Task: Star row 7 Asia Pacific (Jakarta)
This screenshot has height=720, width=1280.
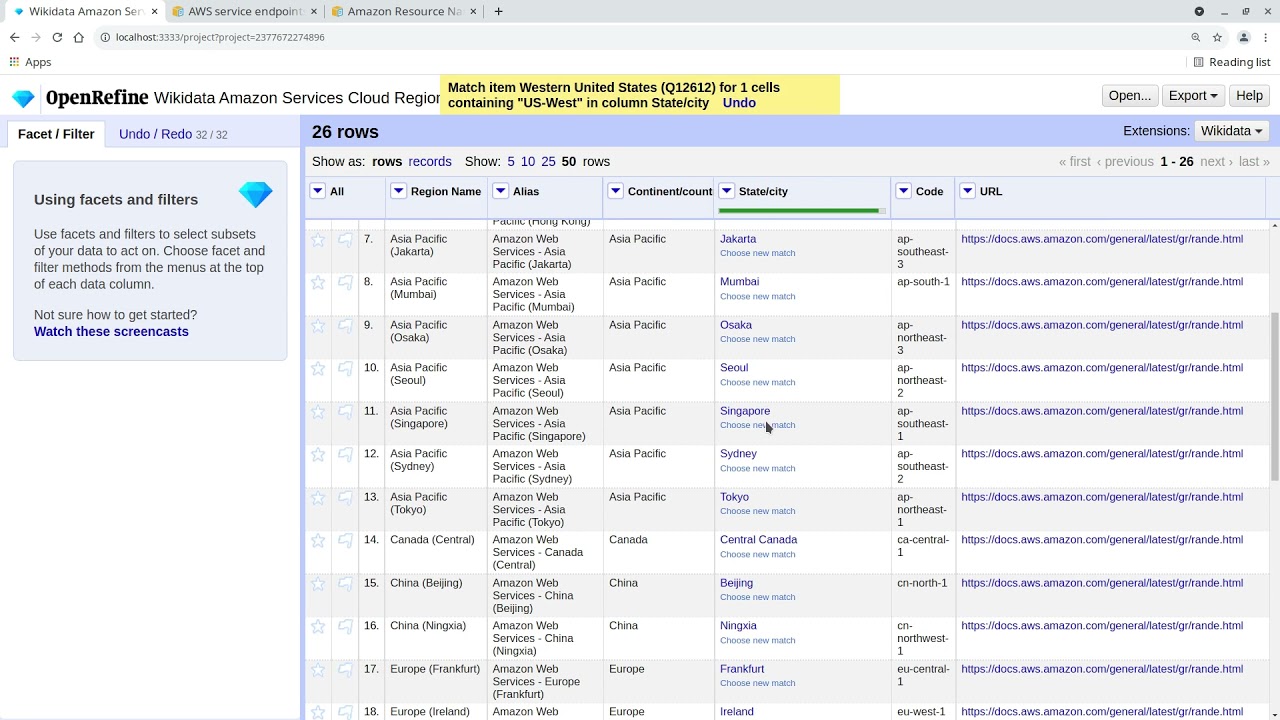Action: pyautogui.click(x=318, y=240)
